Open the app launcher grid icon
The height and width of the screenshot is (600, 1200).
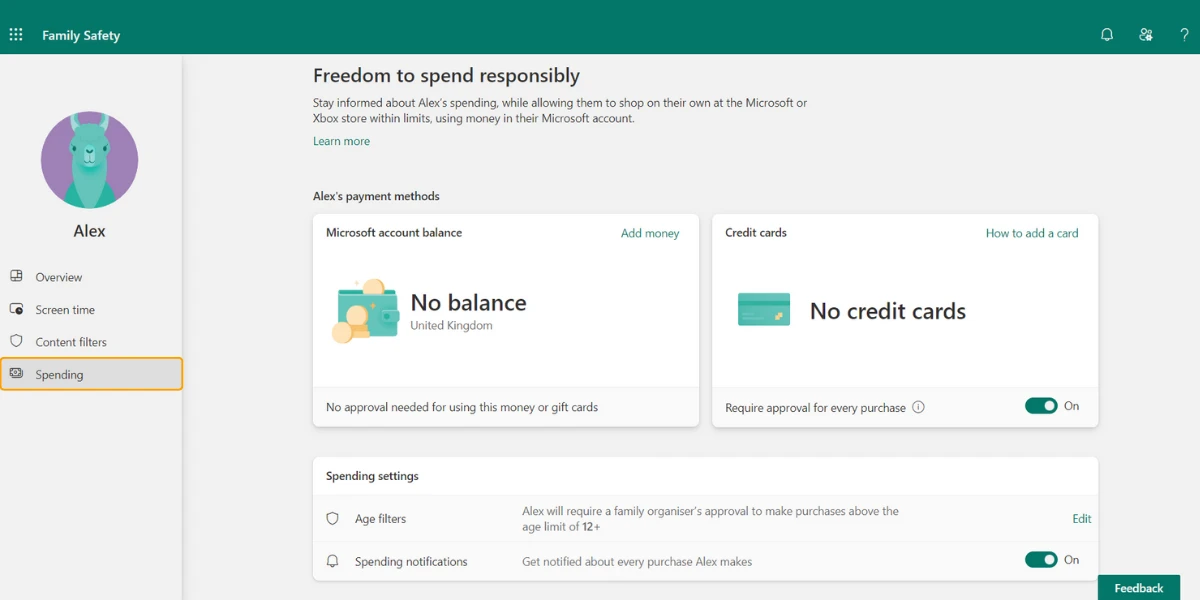[16, 35]
